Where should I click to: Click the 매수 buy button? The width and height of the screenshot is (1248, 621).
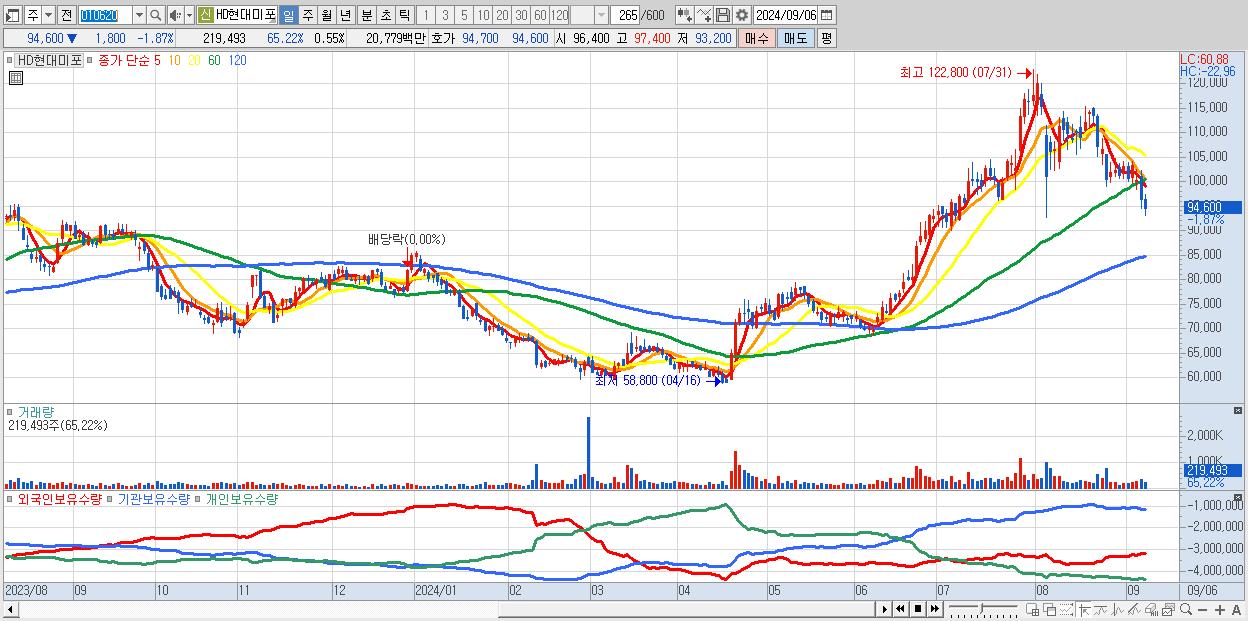757,38
